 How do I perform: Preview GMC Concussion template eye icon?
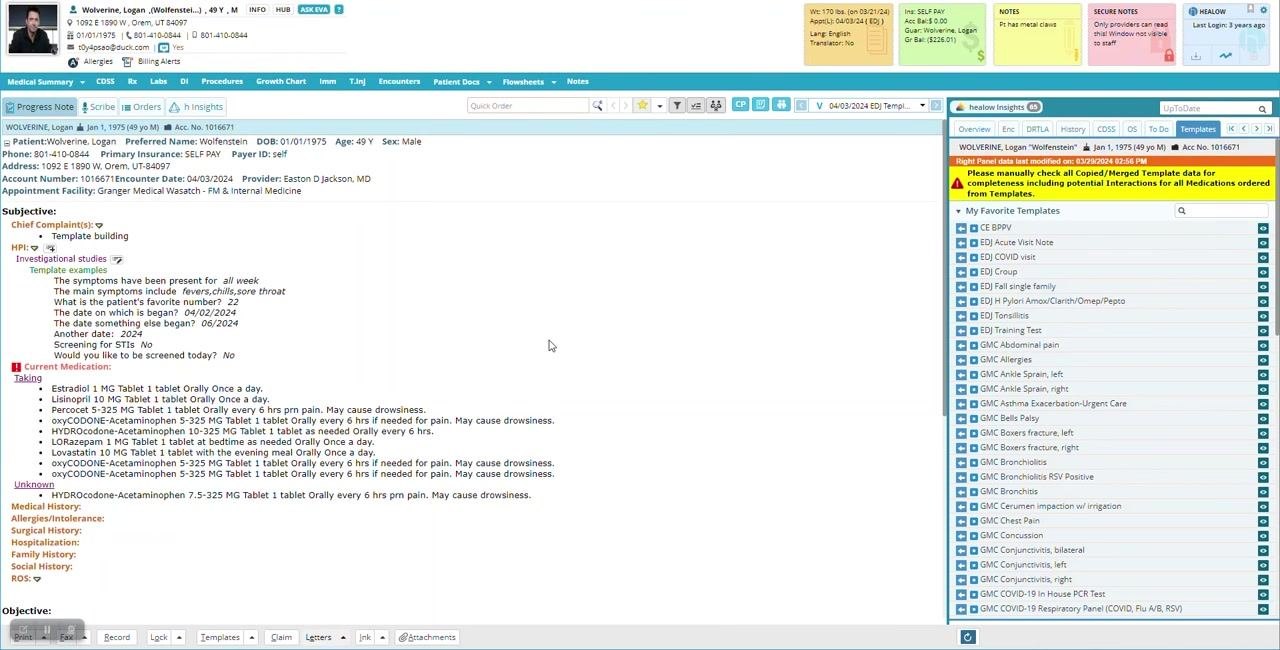(1263, 535)
